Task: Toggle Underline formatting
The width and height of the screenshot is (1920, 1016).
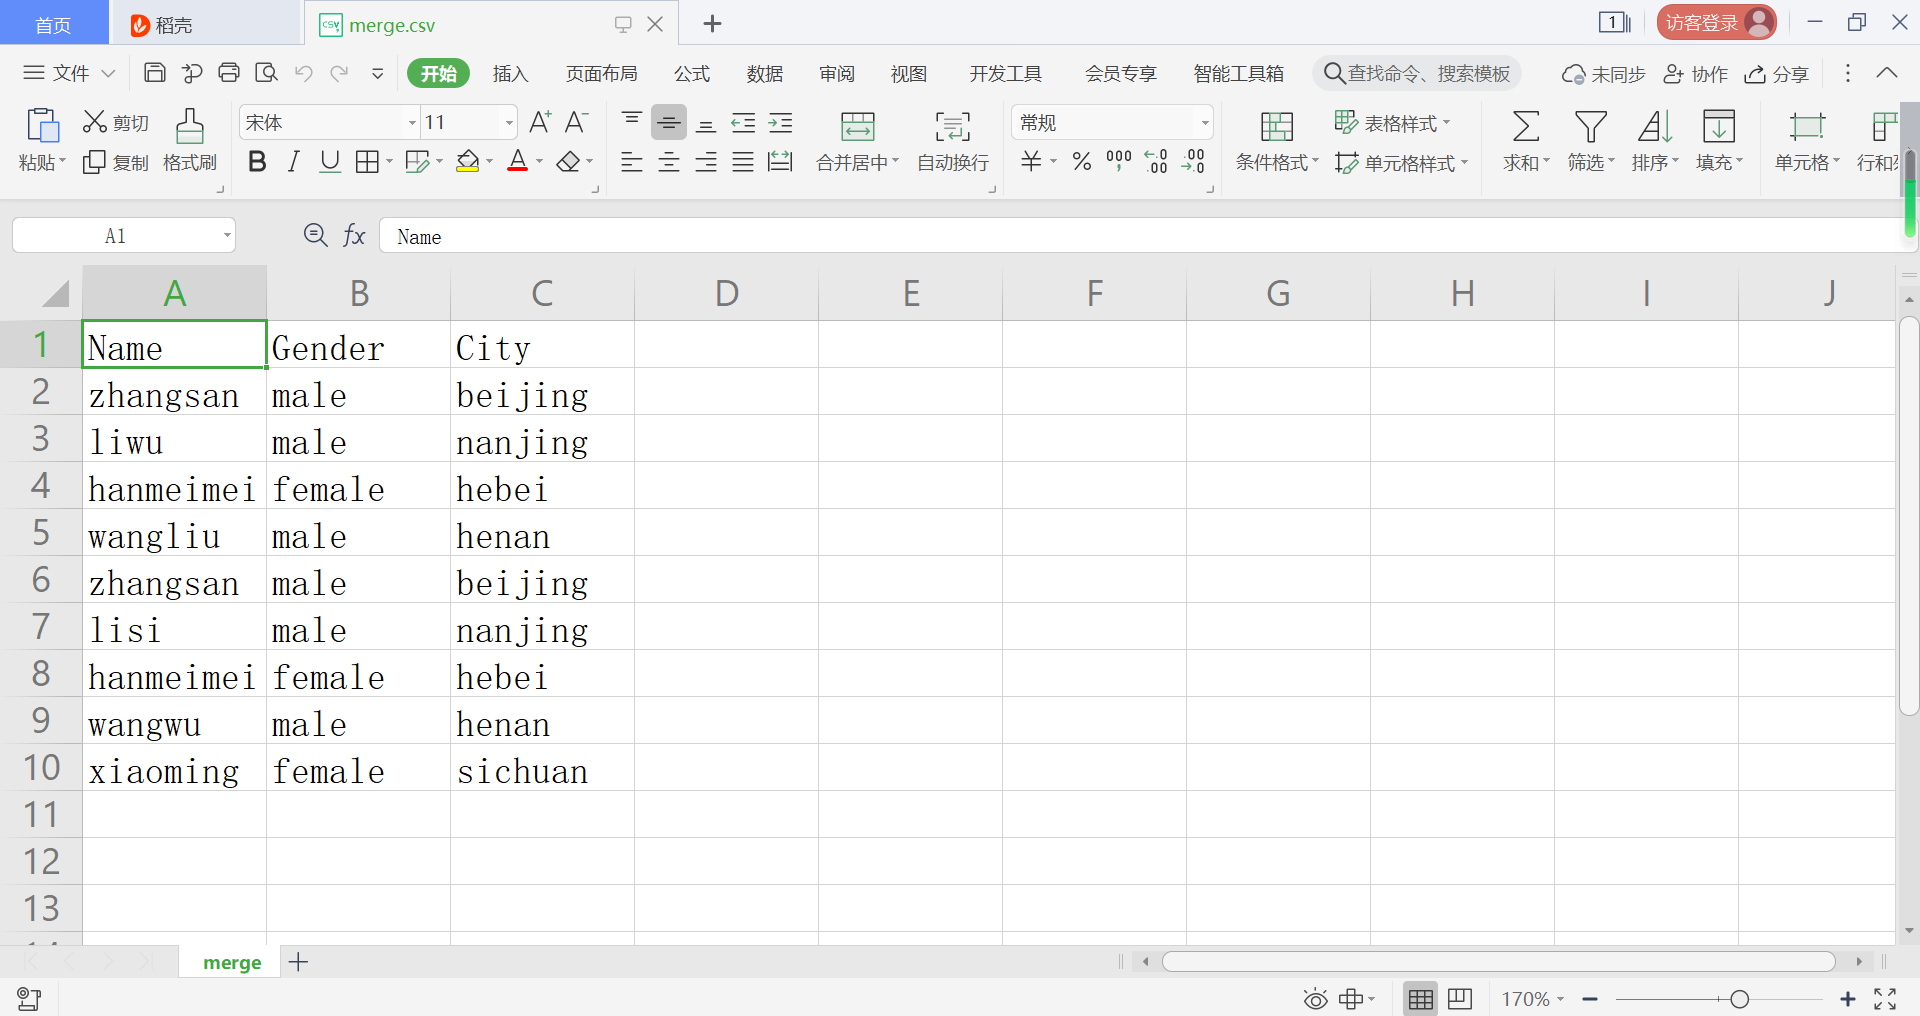Action: (x=330, y=161)
